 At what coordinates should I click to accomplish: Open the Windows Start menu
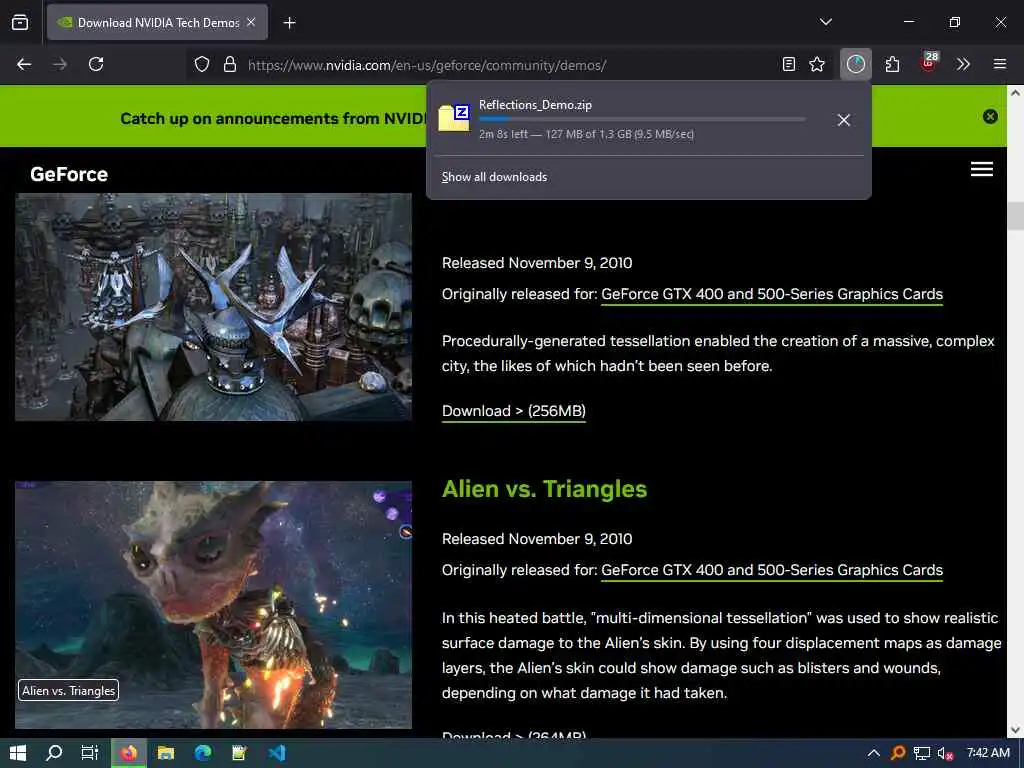click(18, 753)
